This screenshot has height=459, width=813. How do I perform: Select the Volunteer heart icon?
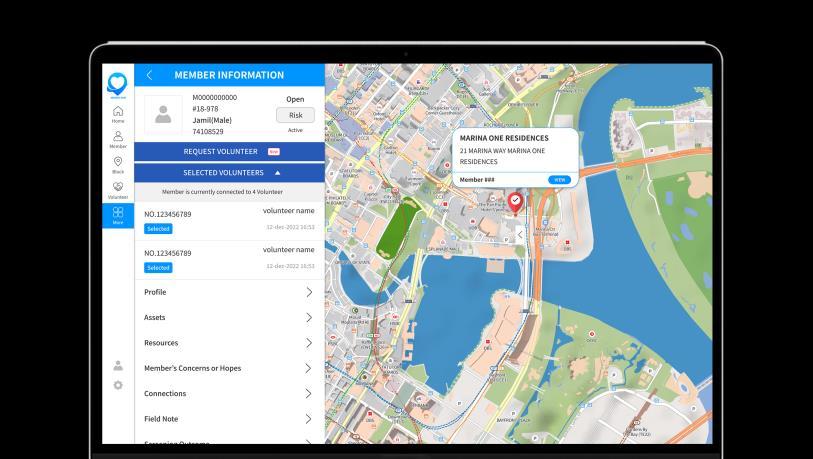pos(118,190)
